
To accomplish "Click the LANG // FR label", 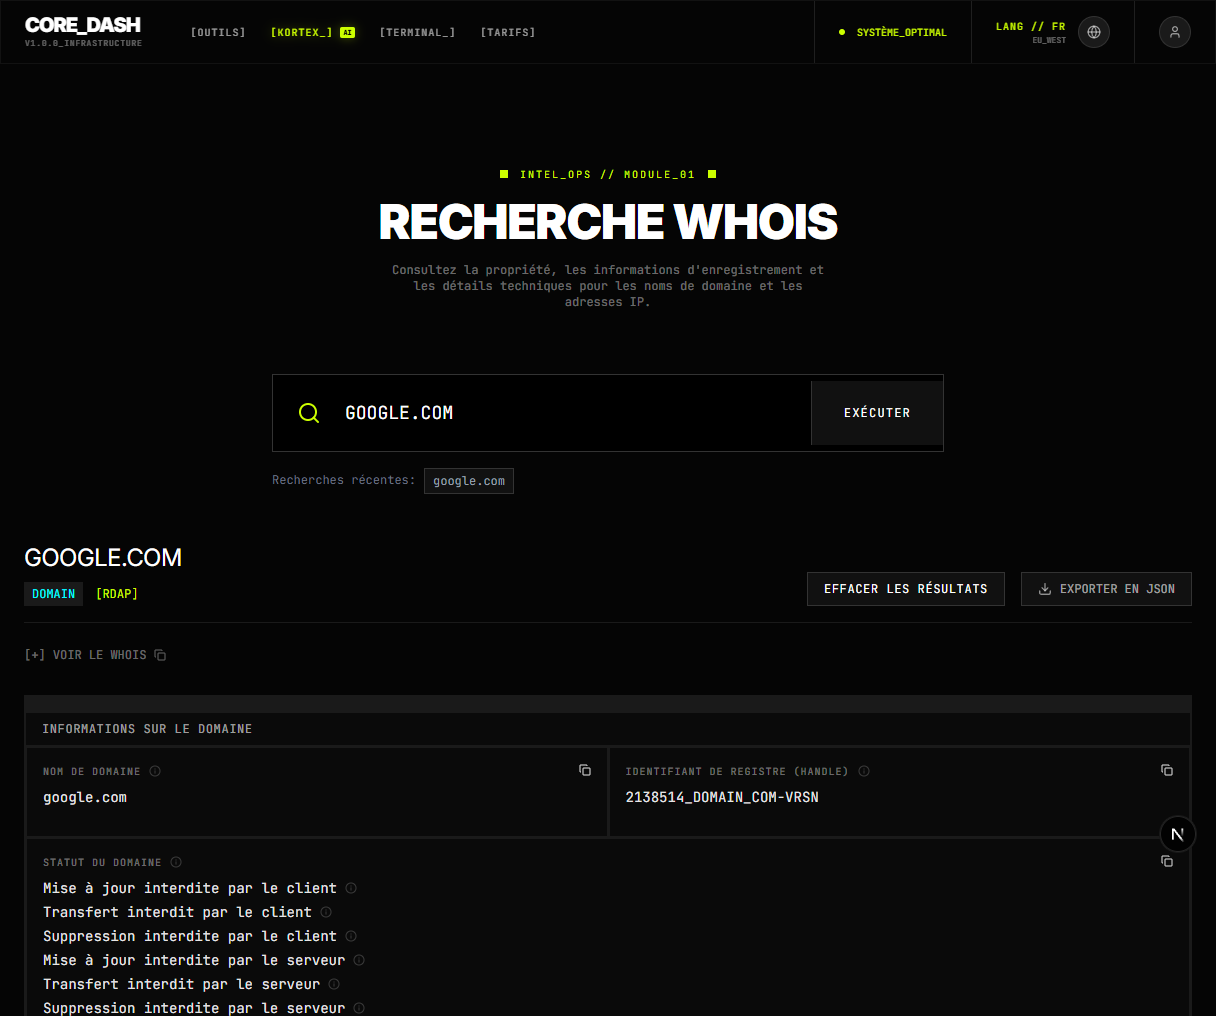I will 1030,27.
